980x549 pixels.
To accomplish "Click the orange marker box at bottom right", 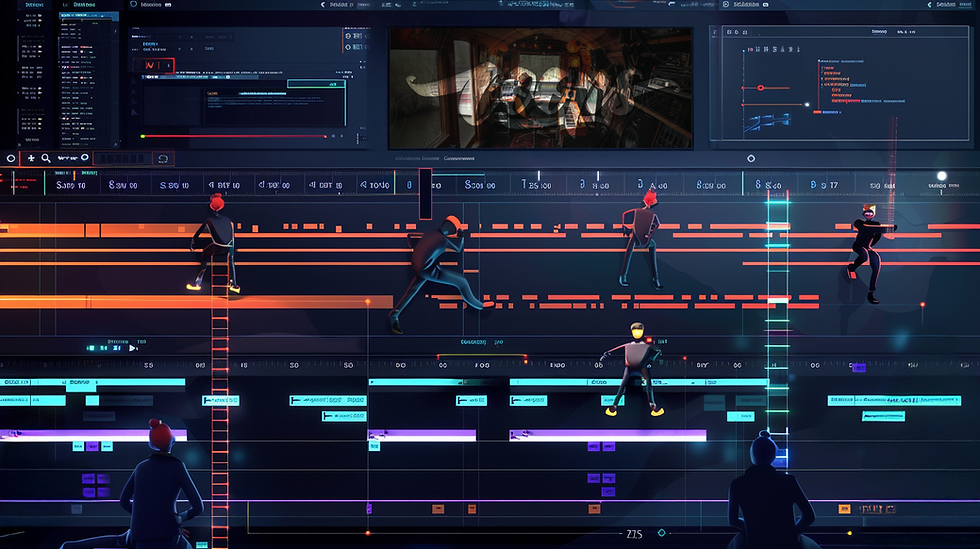I will coord(844,509).
